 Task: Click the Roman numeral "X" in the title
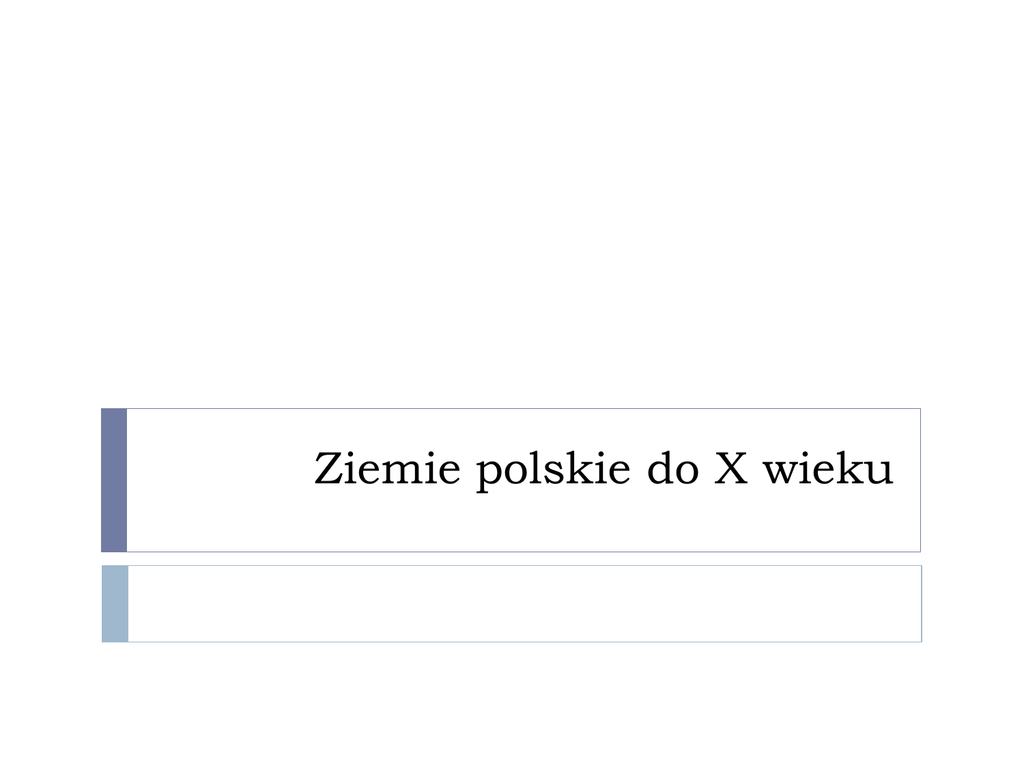coord(729,470)
